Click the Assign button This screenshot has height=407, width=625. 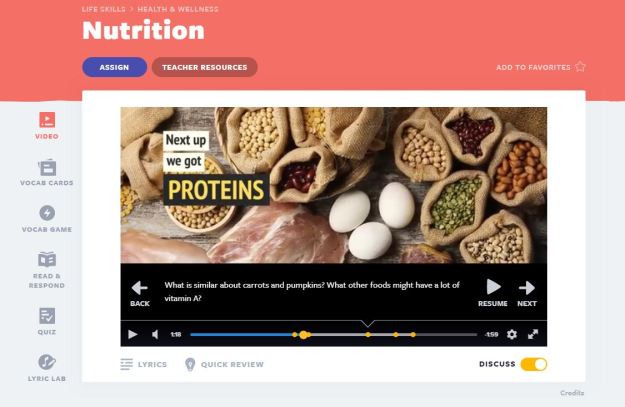click(114, 67)
